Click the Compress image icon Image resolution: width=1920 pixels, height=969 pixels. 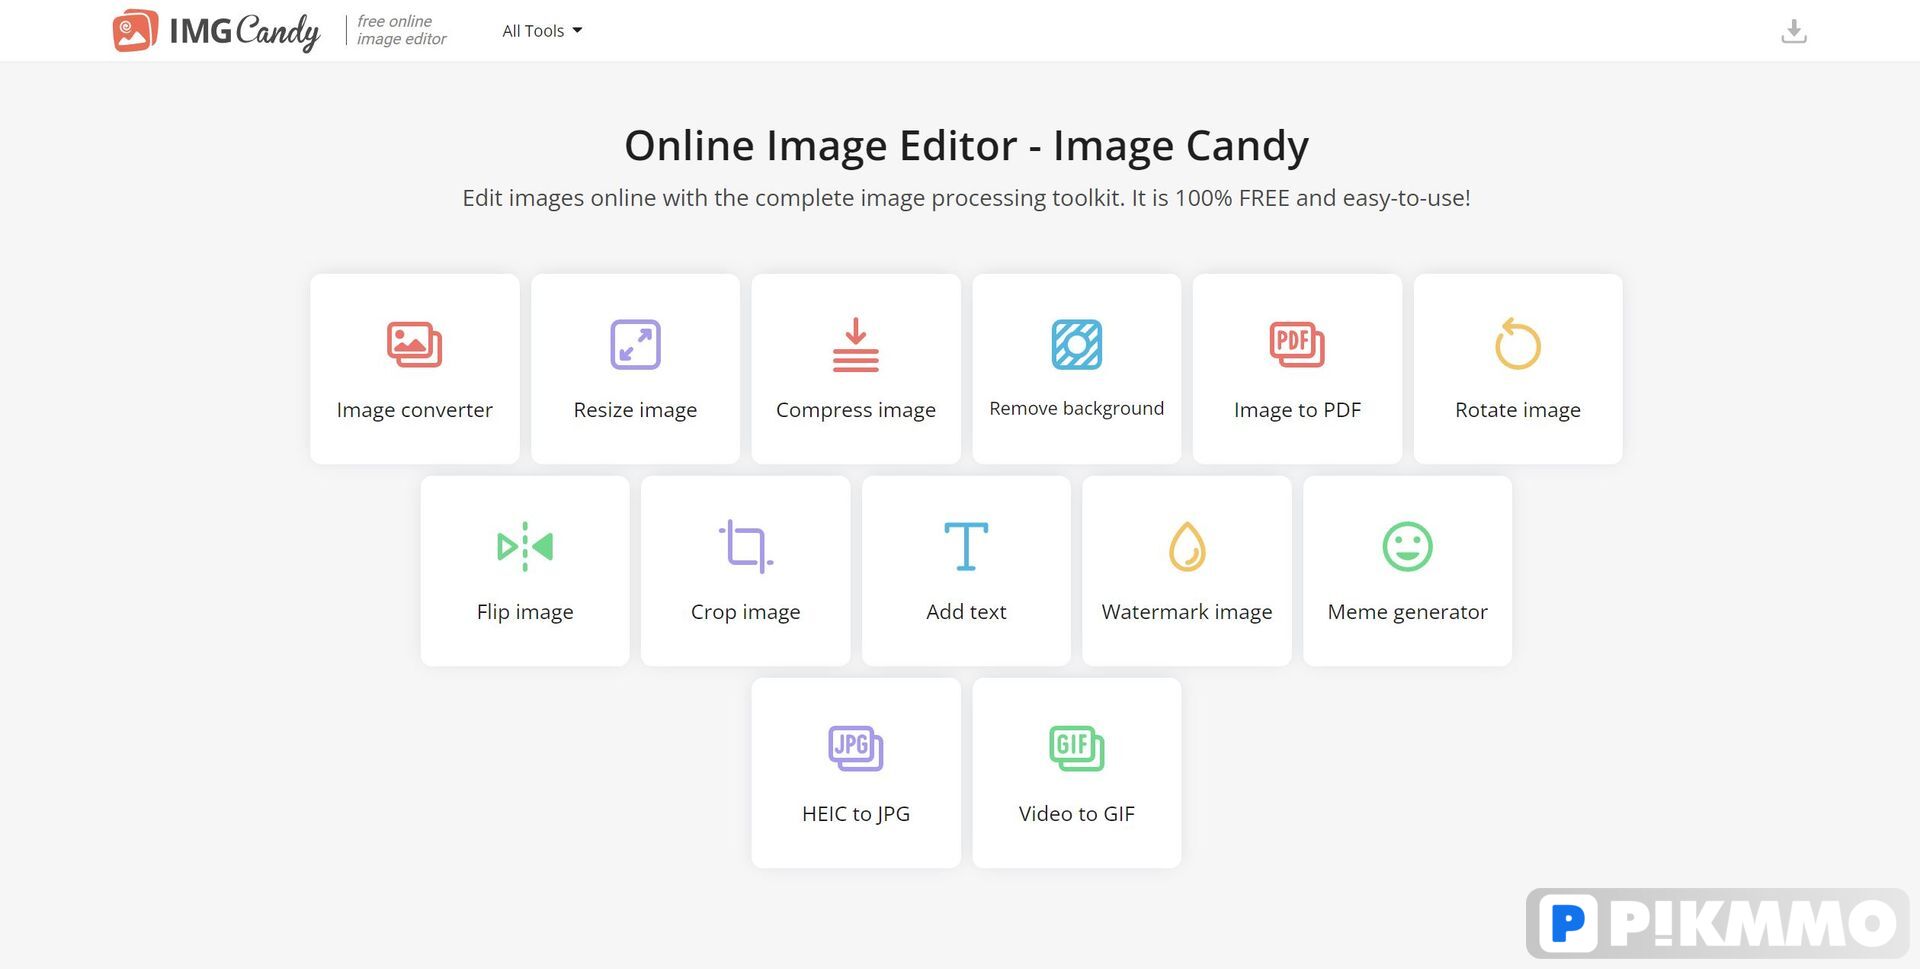click(x=856, y=344)
